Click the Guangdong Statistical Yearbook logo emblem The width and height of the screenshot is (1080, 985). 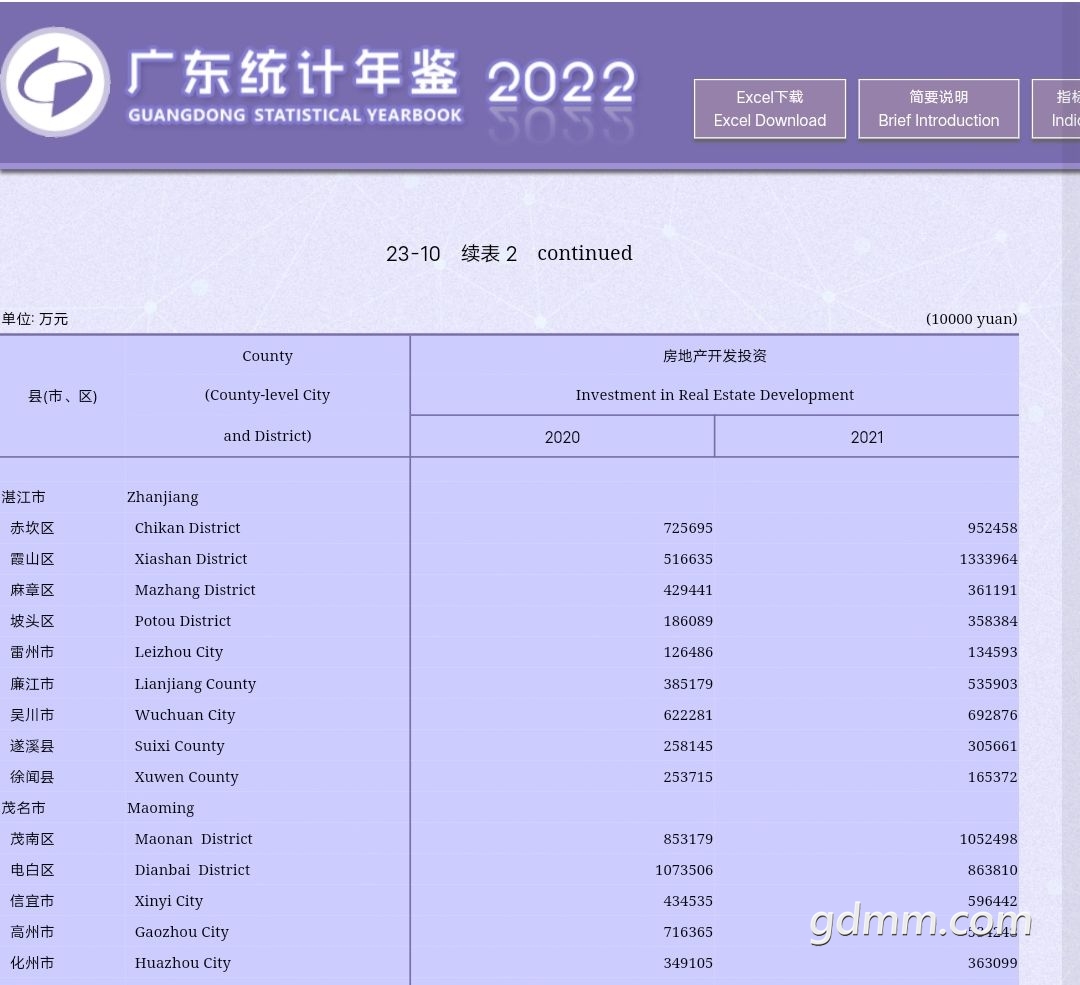(55, 82)
